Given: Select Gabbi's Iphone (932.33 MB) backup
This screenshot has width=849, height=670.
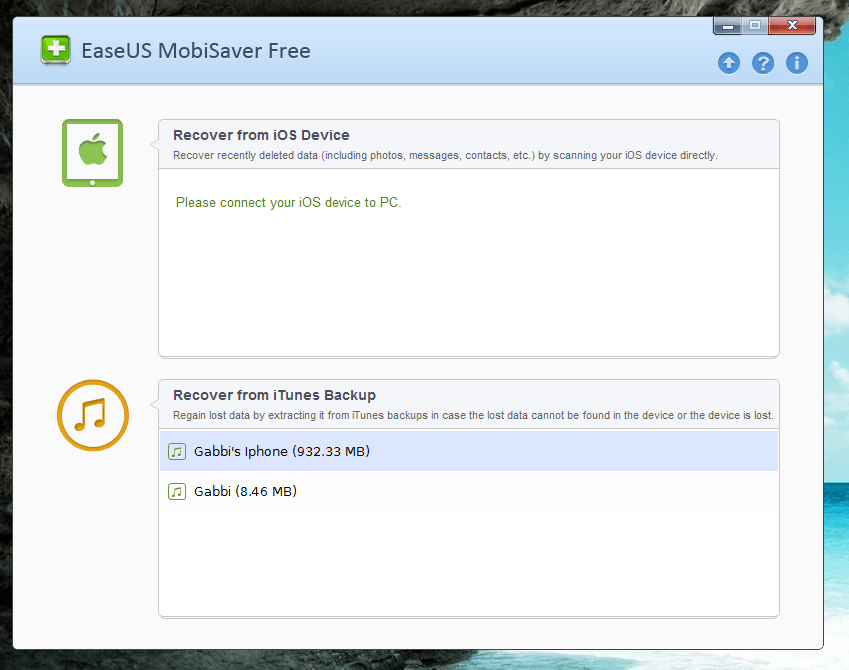Looking at the screenshot, I should tap(469, 451).
